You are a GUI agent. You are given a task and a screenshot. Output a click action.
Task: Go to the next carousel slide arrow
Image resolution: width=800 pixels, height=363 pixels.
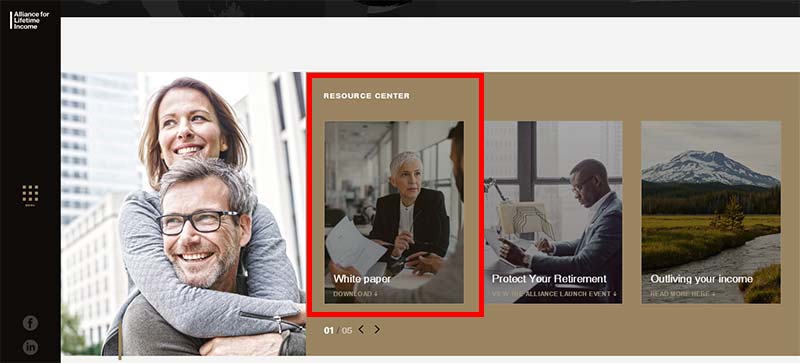tap(377, 329)
